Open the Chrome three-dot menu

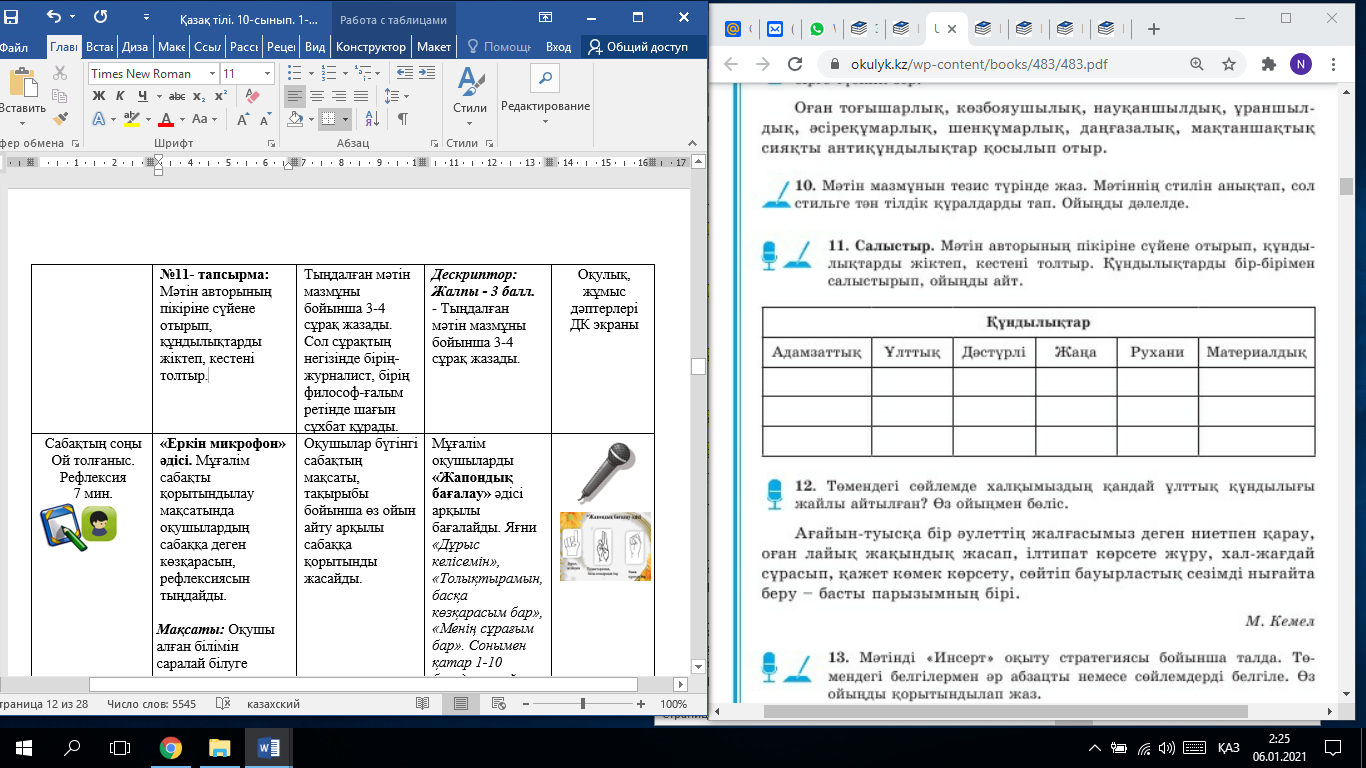tap(1333, 64)
